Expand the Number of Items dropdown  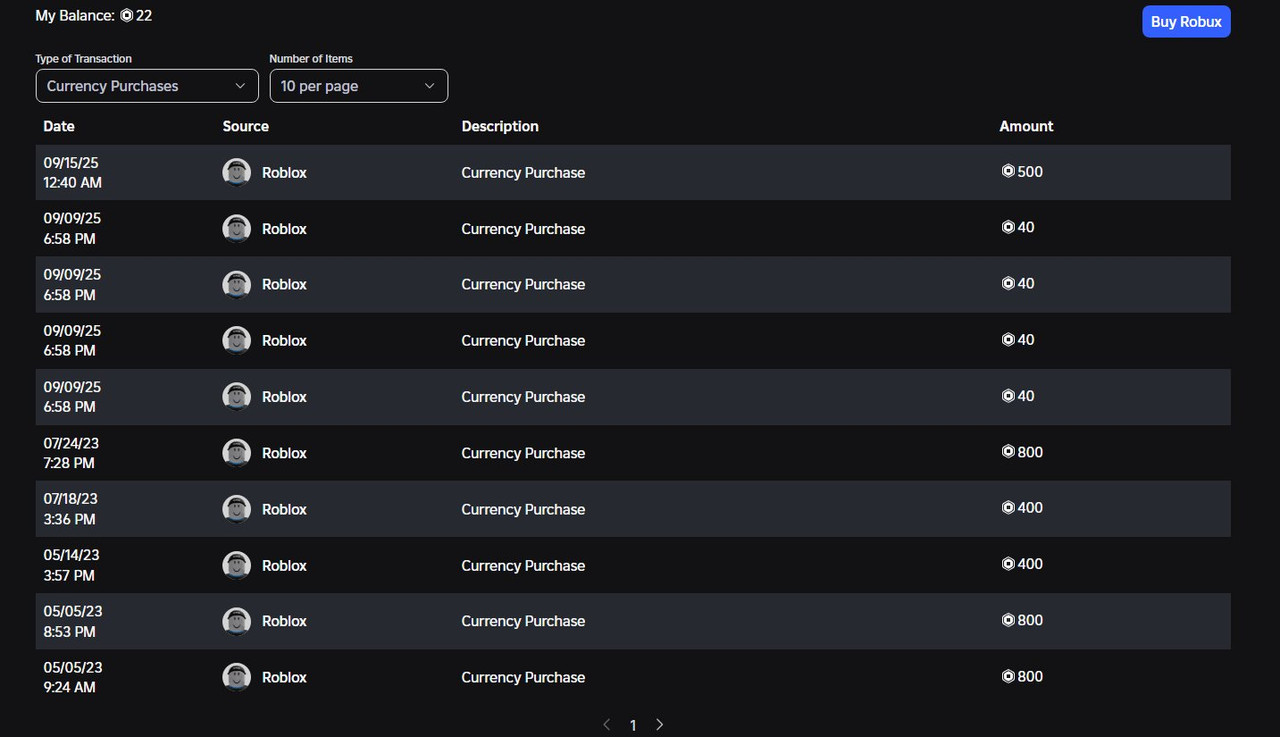pos(359,86)
